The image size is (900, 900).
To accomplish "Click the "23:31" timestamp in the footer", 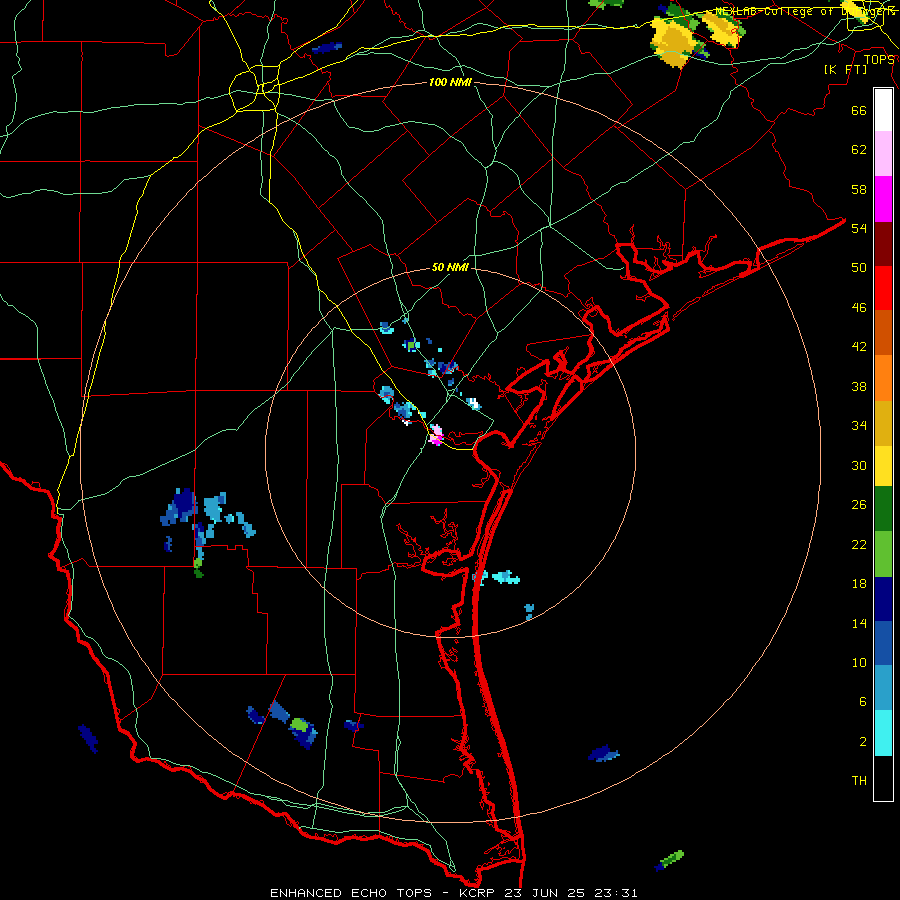I will coord(616,893).
